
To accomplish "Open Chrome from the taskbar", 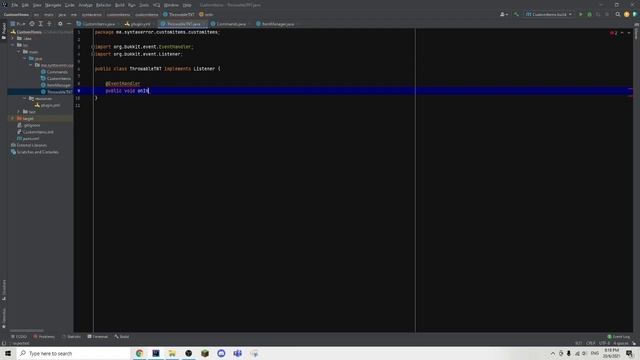I will [x=140, y=353].
